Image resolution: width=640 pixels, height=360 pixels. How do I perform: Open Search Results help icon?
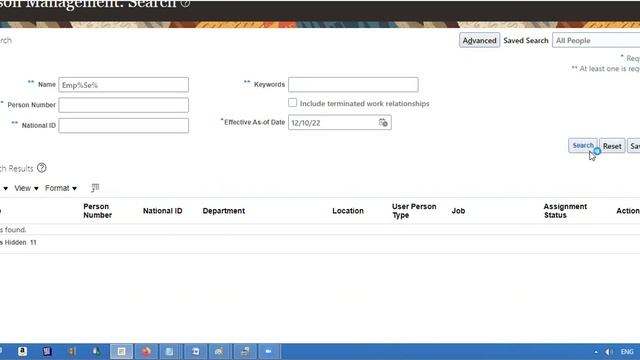(x=42, y=168)
